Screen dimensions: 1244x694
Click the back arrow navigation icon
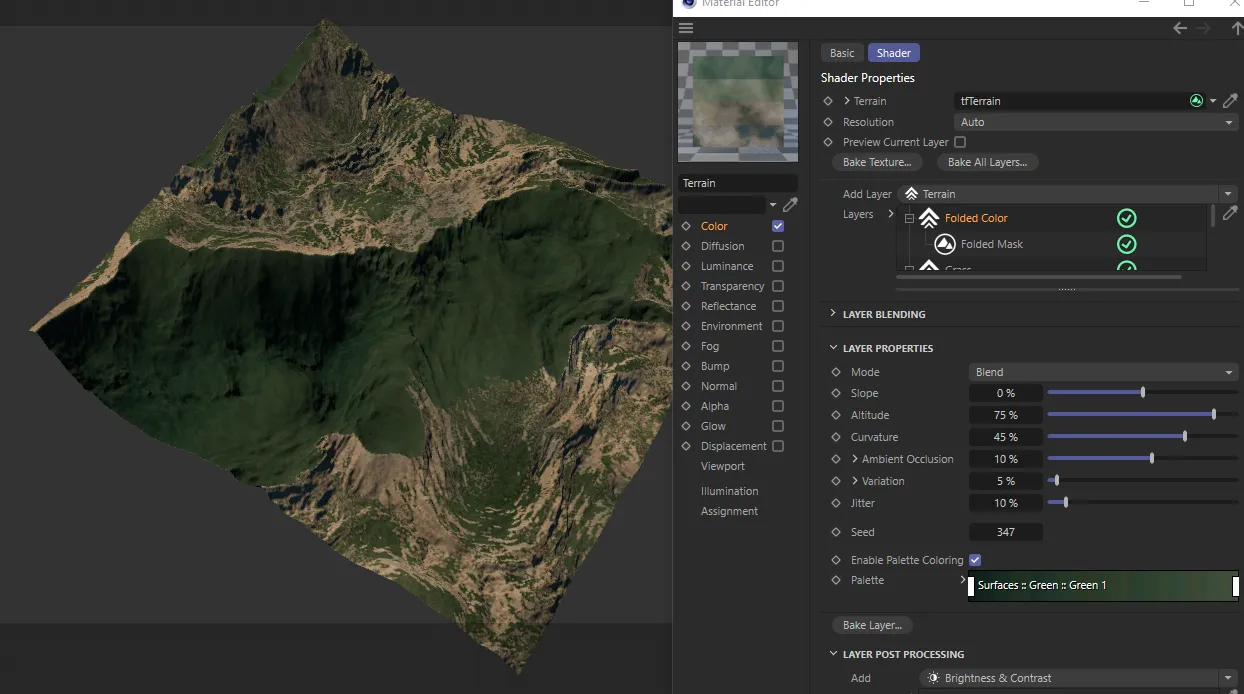point(1180,28)
